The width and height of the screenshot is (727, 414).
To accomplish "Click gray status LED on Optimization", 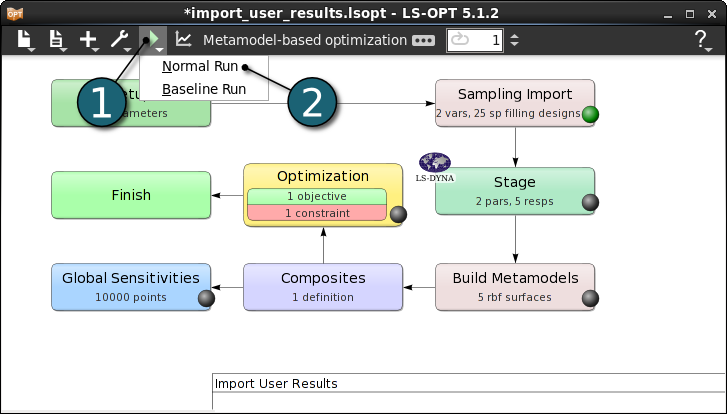I will point(398,214).
